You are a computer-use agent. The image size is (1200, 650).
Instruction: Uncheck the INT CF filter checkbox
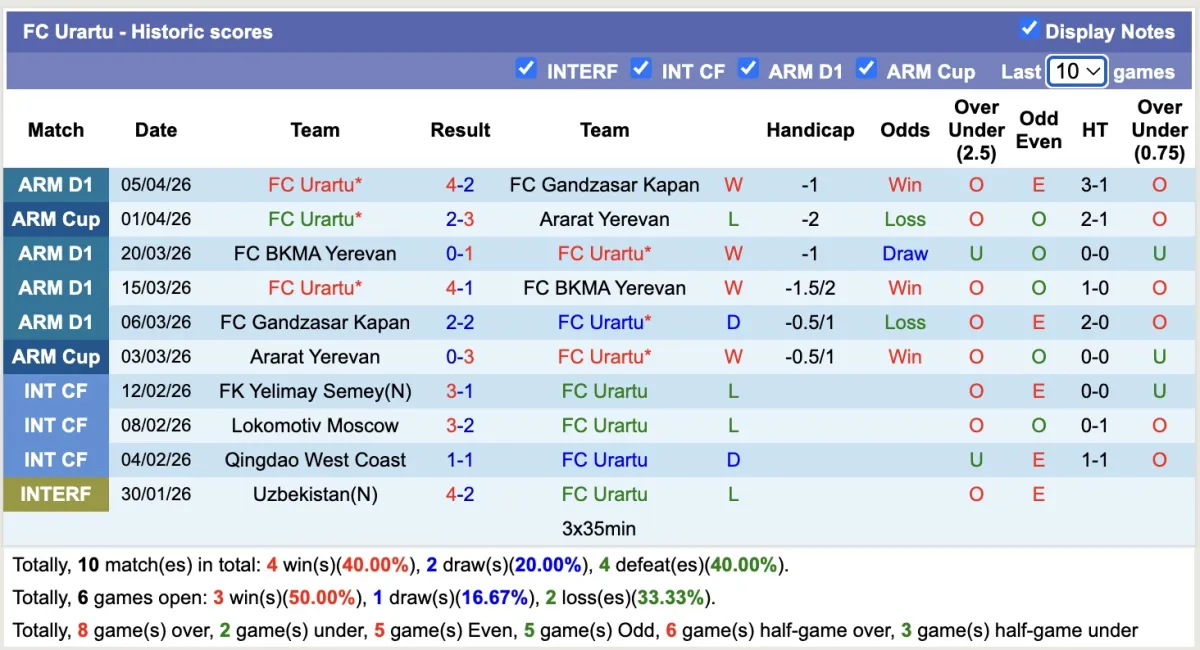[640, 69]
